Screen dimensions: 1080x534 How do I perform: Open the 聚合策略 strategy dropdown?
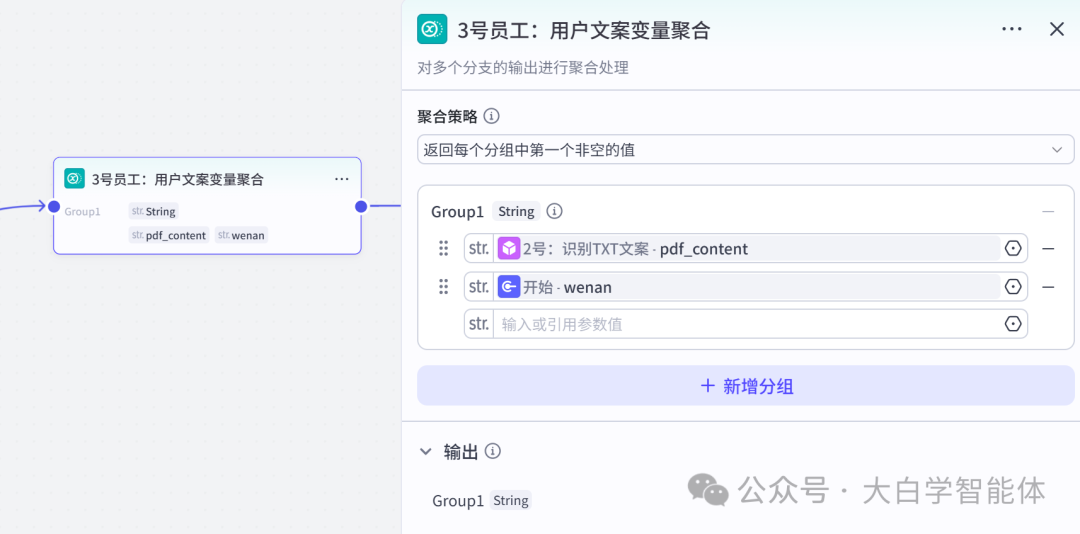coord(745,150)
